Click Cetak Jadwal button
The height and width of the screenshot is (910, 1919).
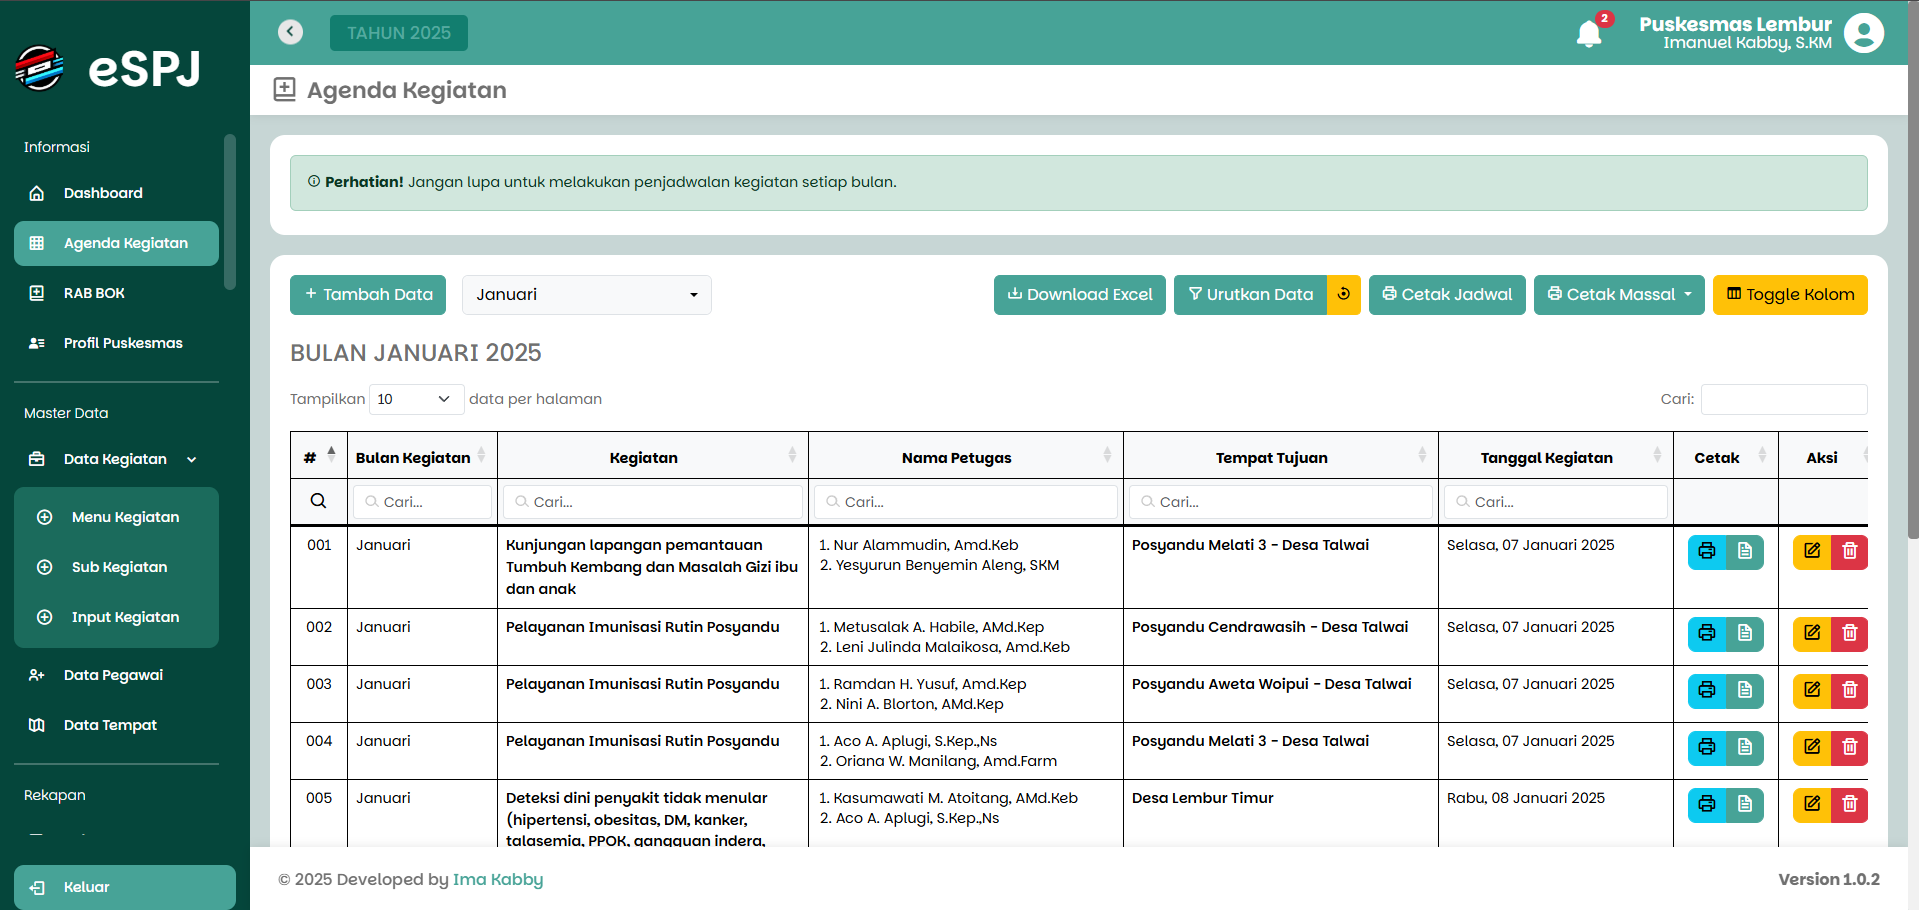1447,295
